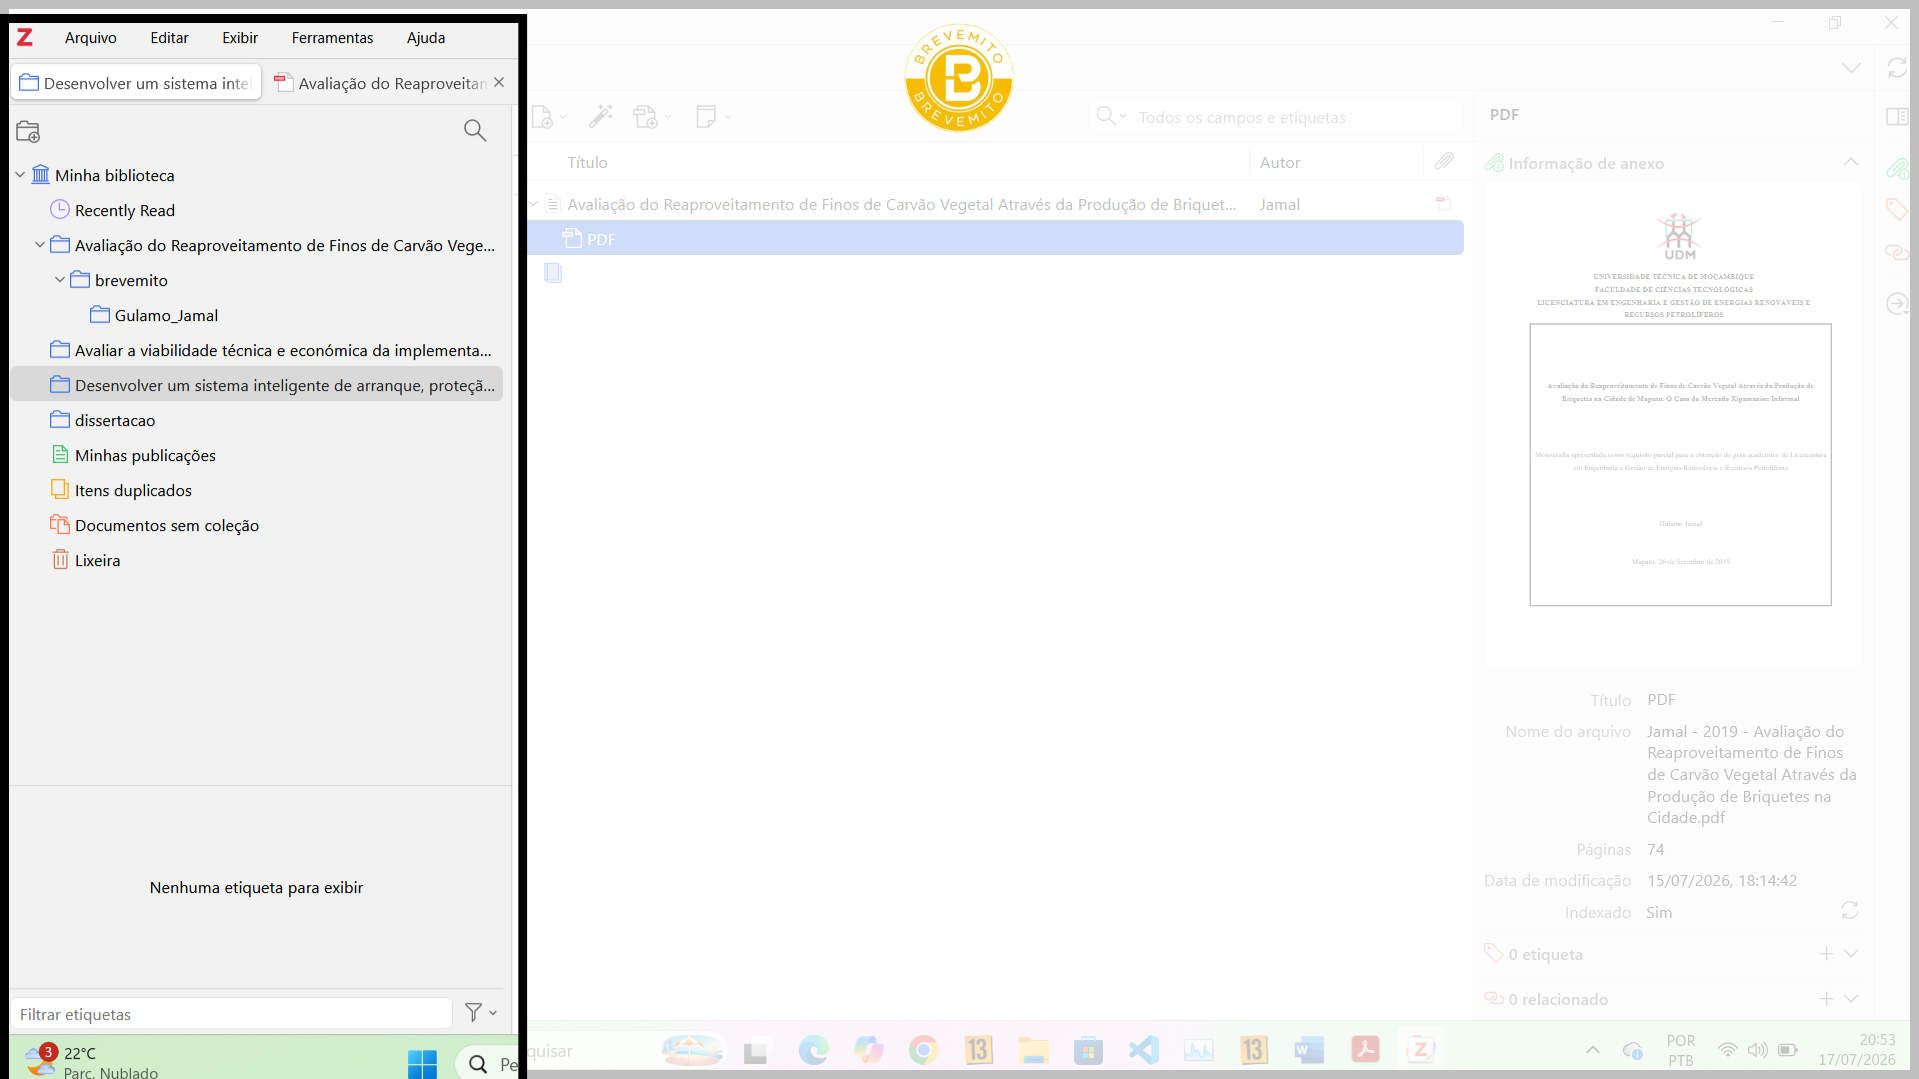Open Documentos sem coleção
Image resolution: width=1919 pixels, height=1079 pixels.
[166, 525]
